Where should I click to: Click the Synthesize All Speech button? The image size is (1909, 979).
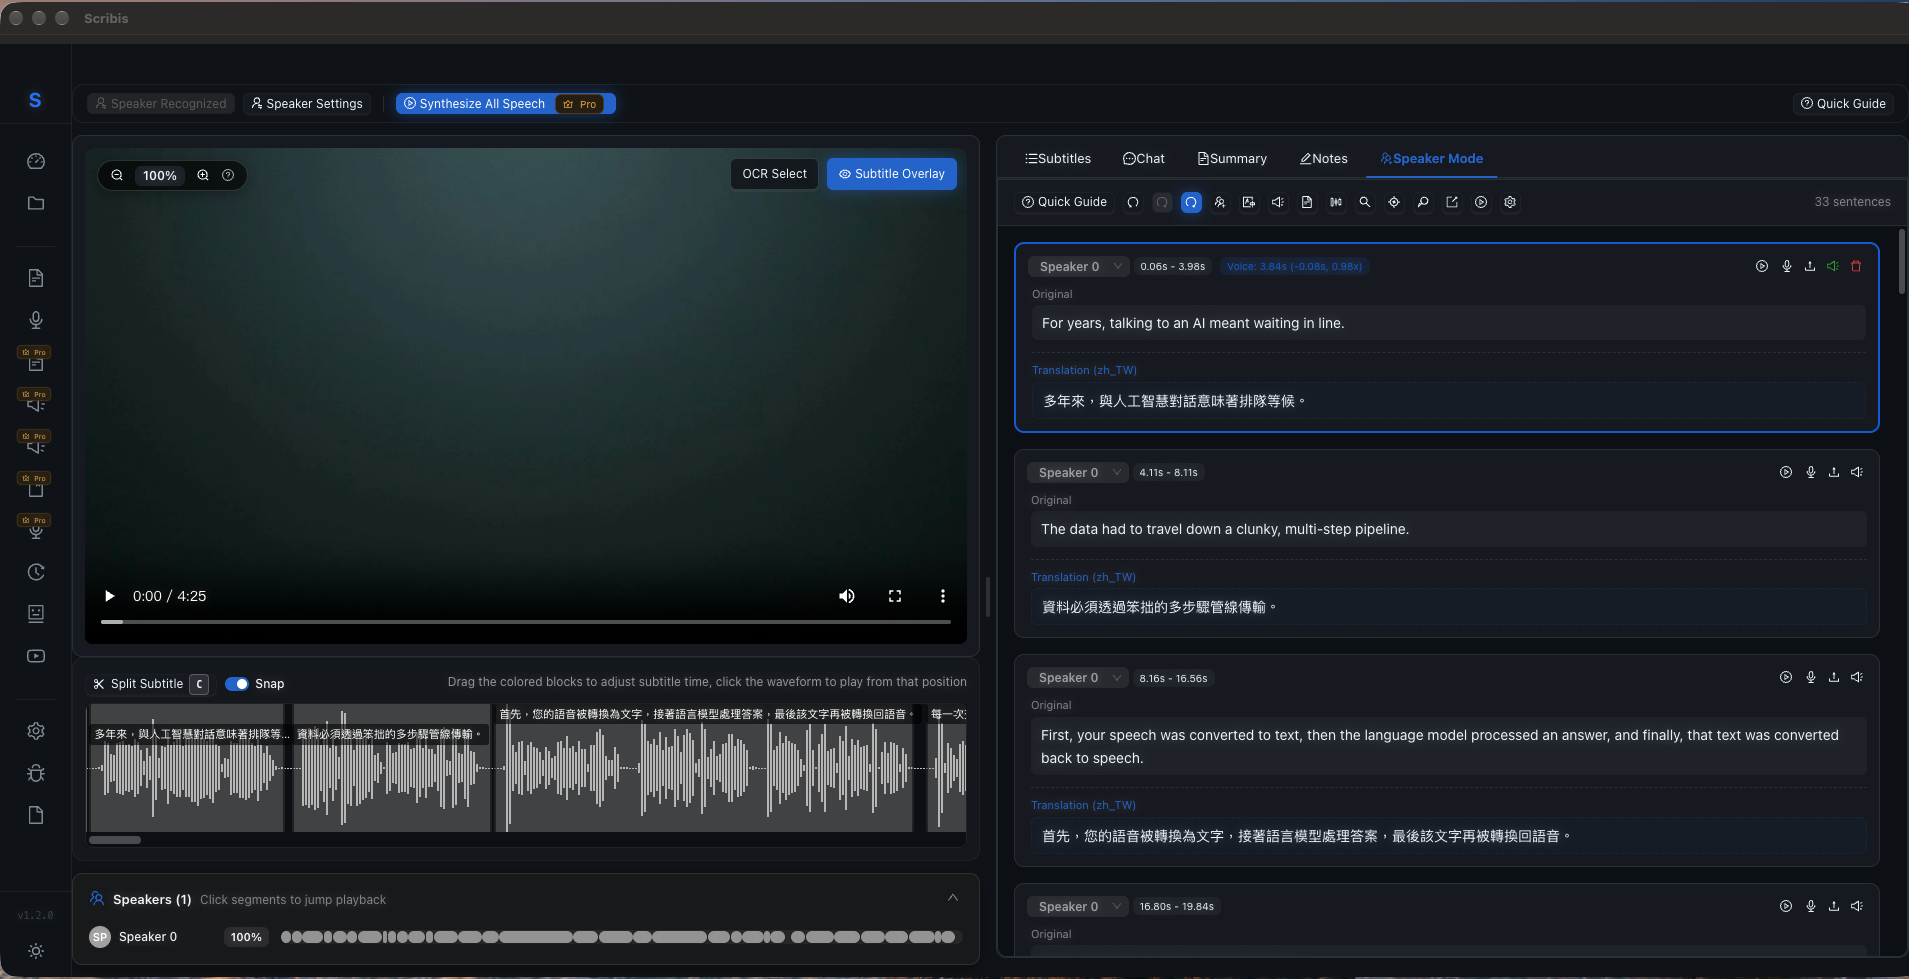point(505,104)
